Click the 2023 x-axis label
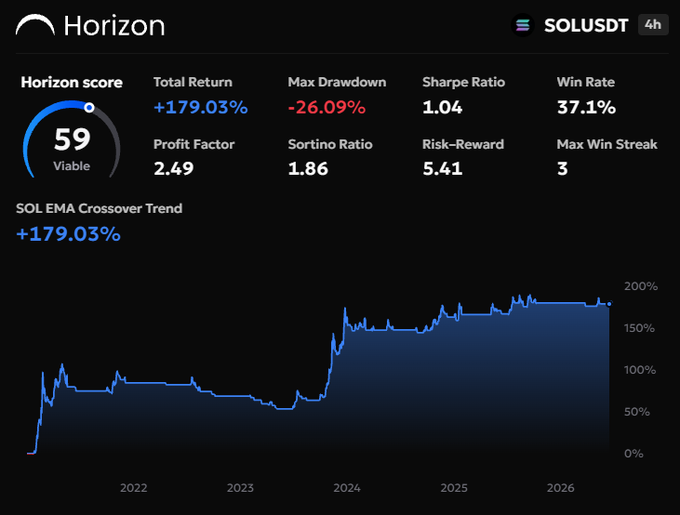 tap(240, 488)
